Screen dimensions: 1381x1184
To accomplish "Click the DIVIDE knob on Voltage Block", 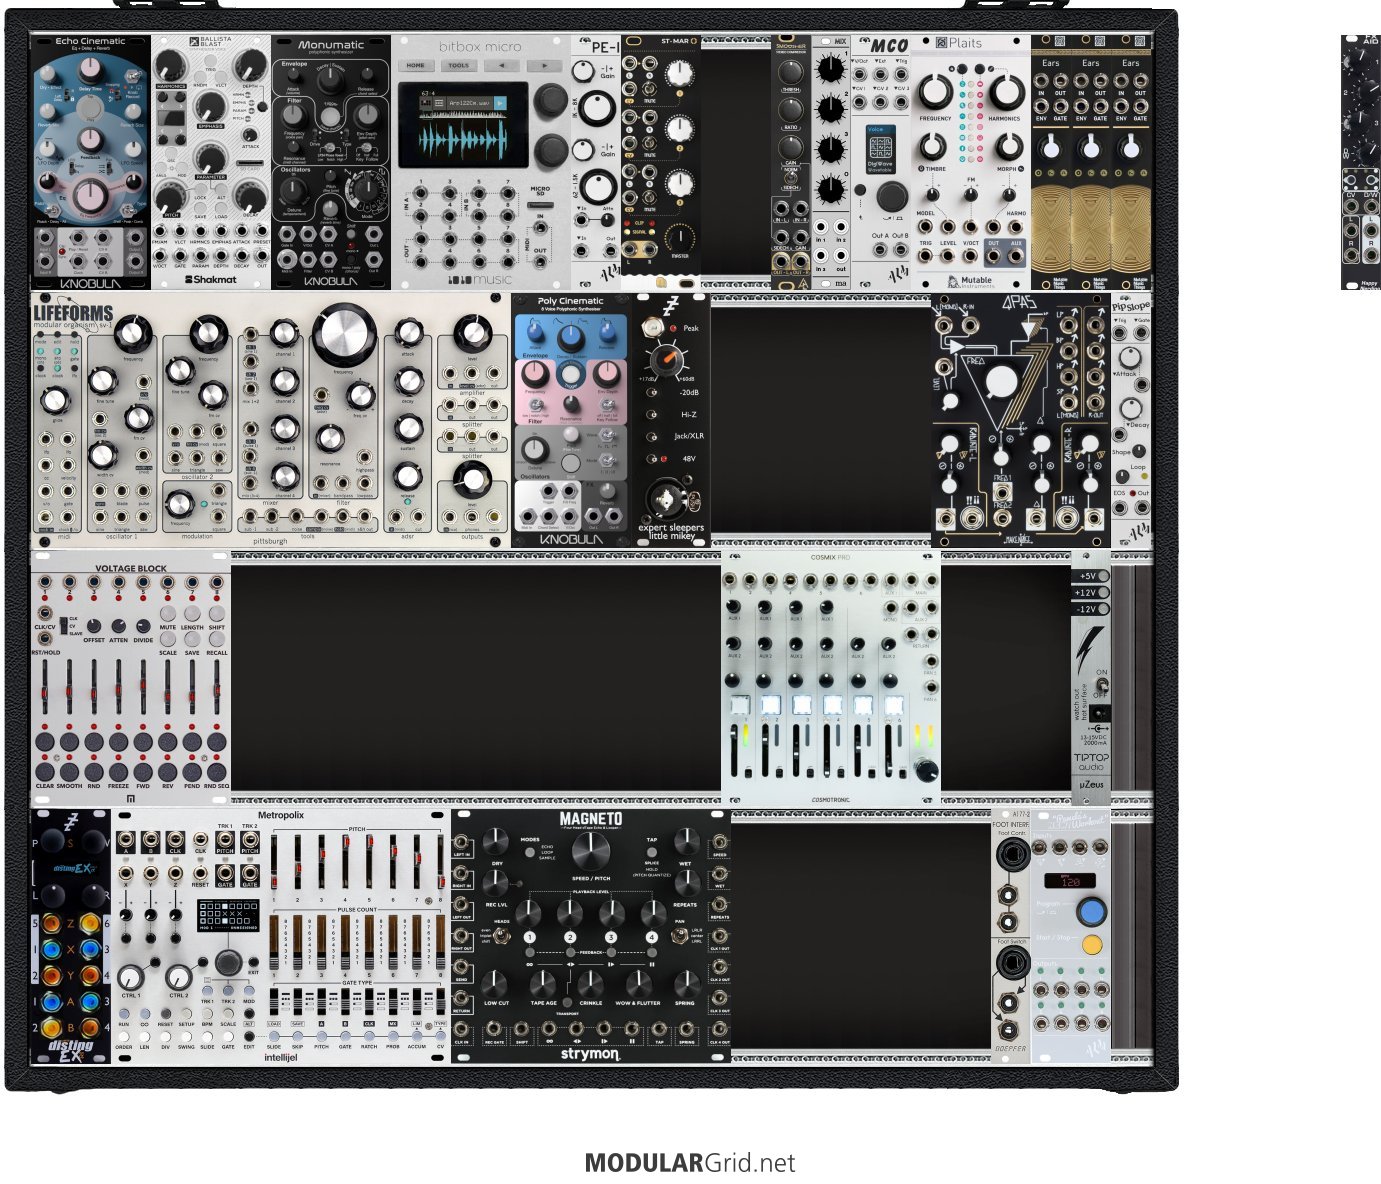I will point(143,626).
